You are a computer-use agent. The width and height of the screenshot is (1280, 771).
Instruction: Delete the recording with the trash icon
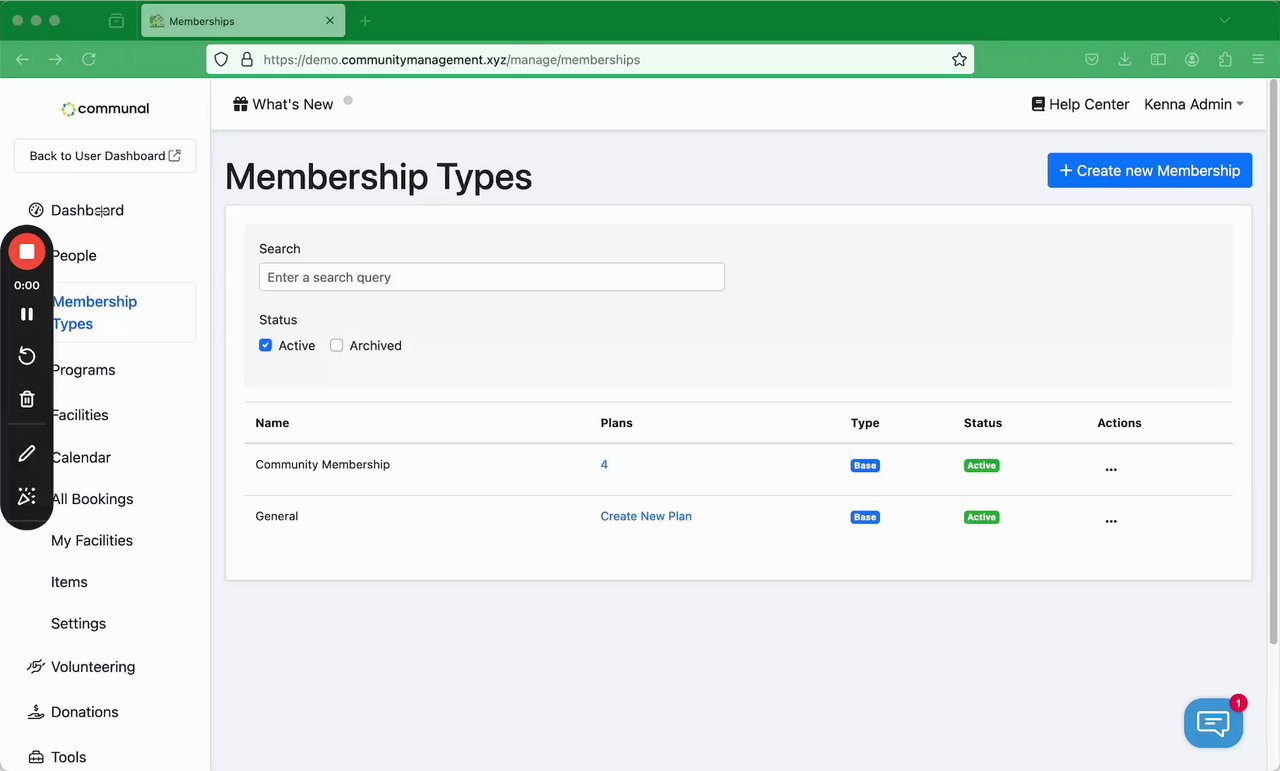(27, 399)
